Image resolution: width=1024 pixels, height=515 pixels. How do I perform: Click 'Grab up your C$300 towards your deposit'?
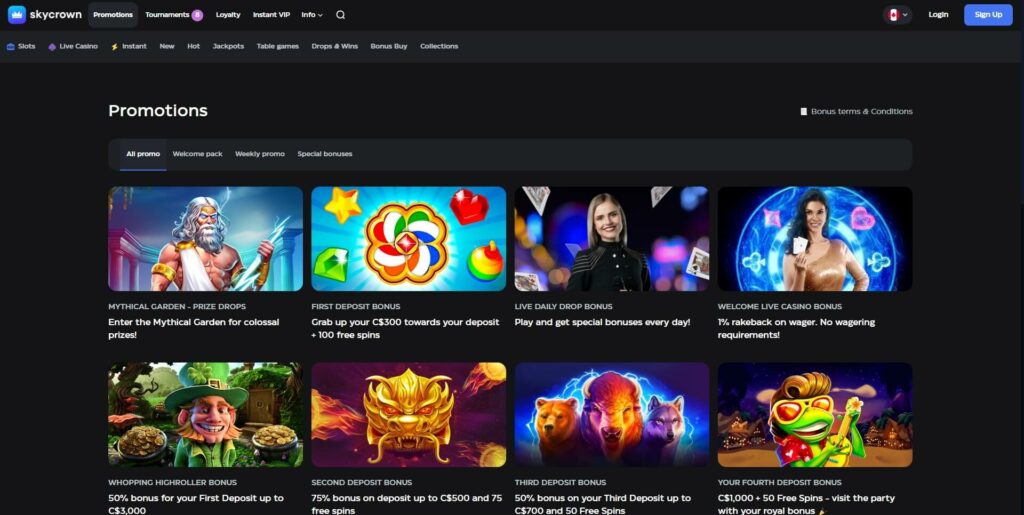pos(405,322)
